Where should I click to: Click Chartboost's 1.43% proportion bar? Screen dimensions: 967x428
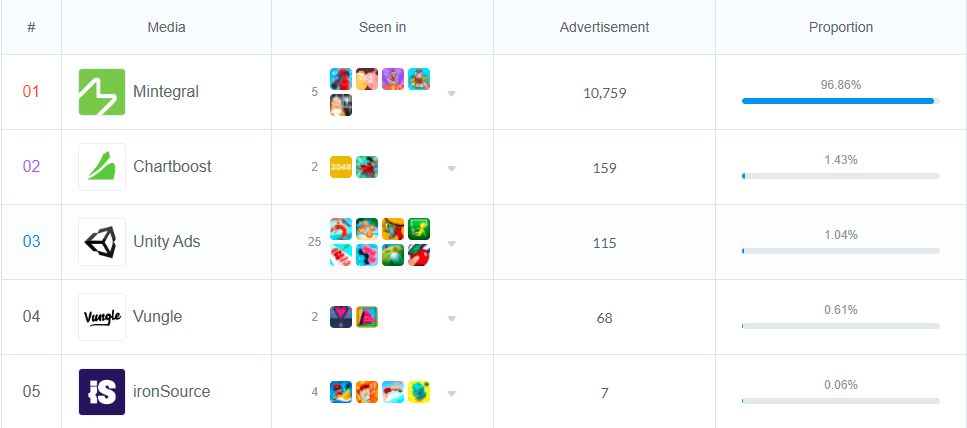pos(840,176)
